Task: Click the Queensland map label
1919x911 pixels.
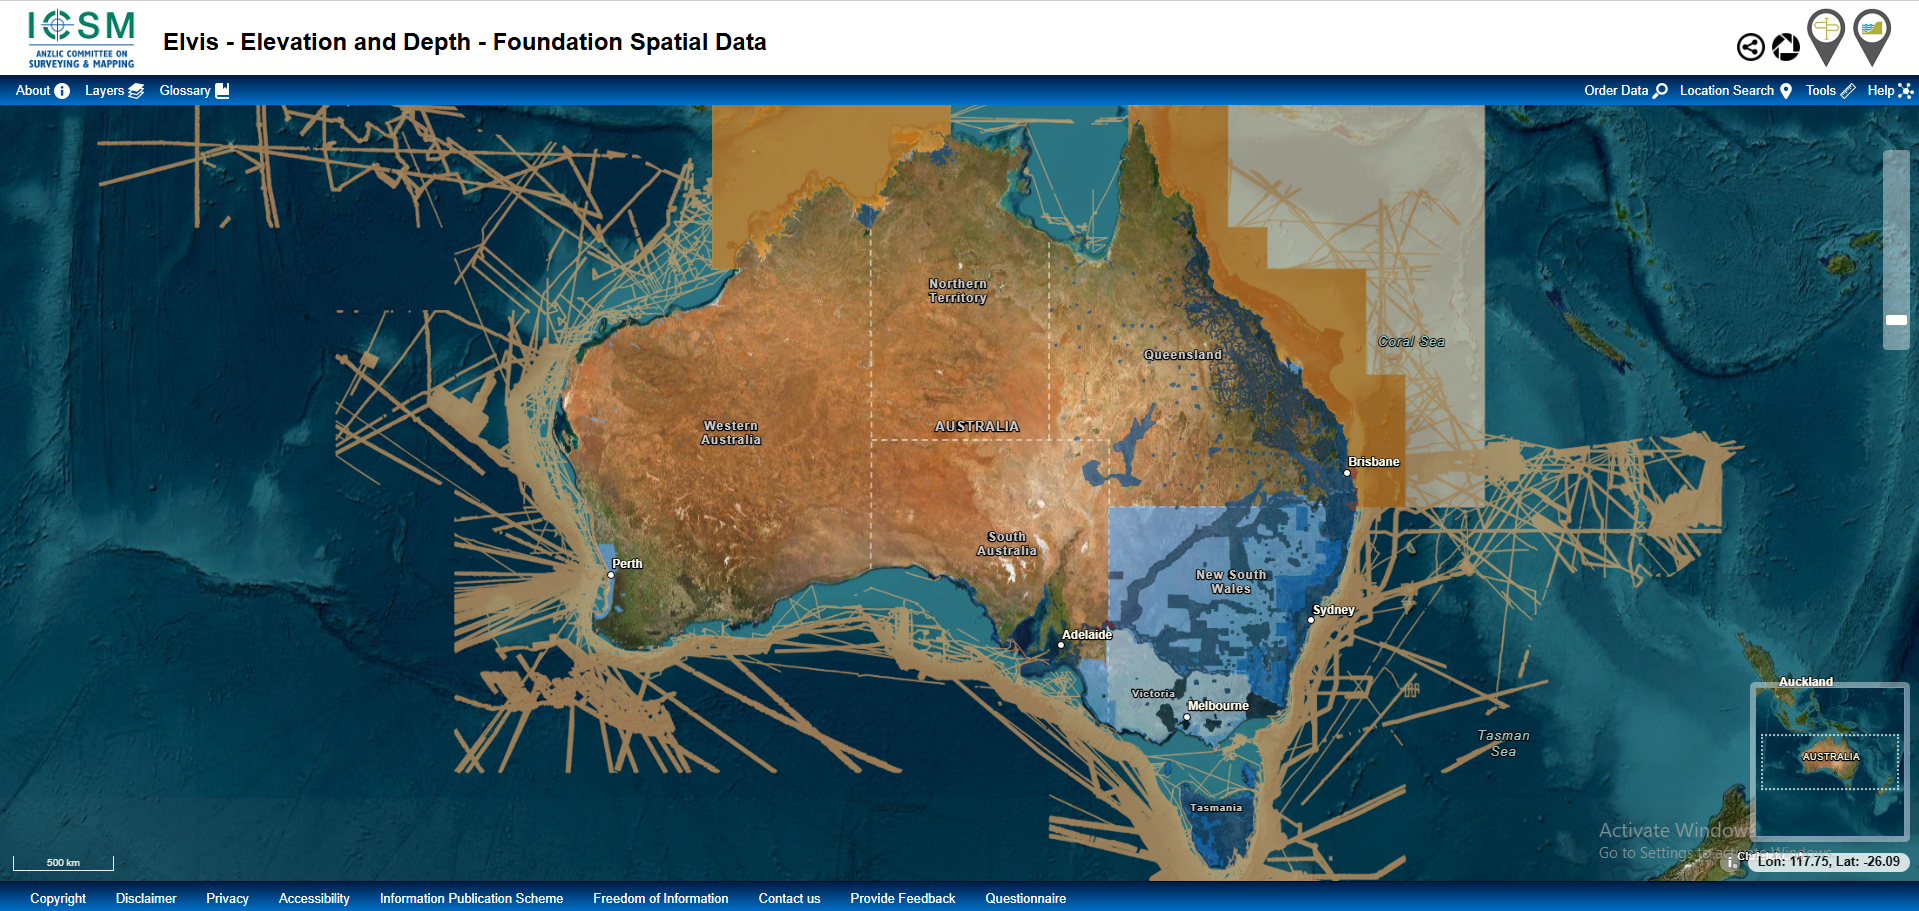Action: pos(1182,355)
